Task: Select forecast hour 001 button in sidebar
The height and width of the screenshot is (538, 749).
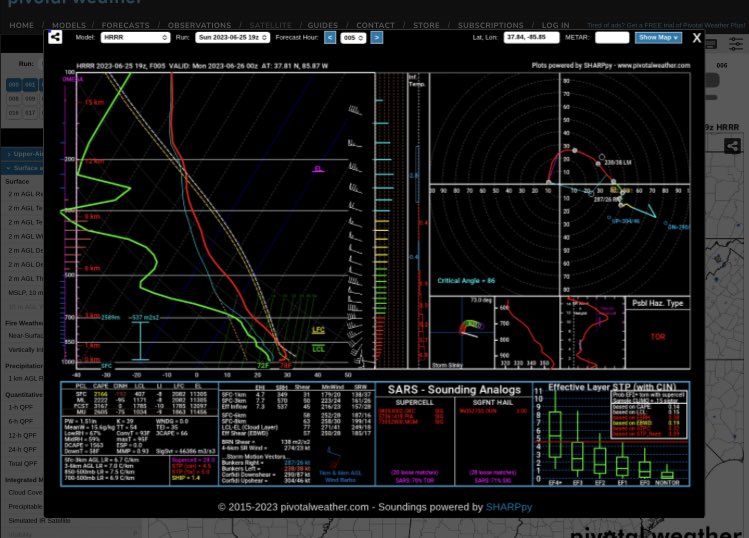Action: (30, 85)
